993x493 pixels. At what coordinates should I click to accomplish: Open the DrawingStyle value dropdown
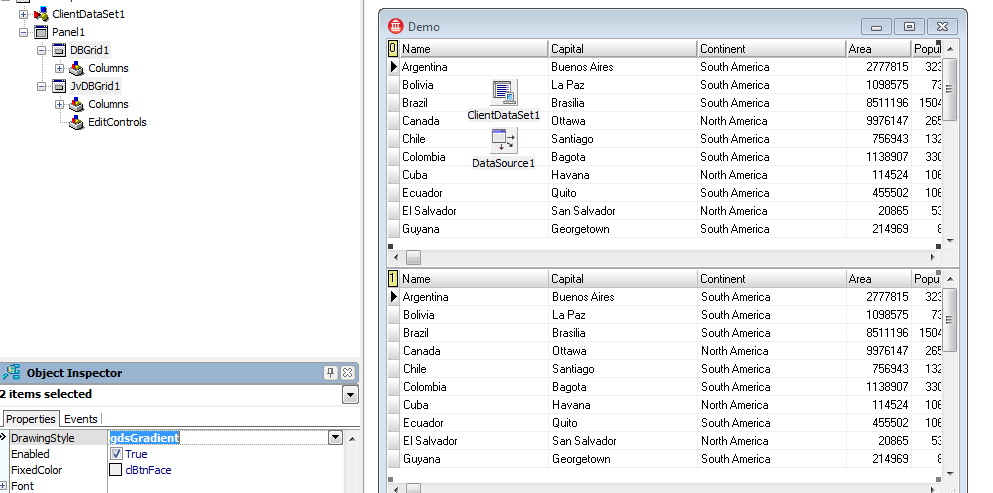coord(335,438)
